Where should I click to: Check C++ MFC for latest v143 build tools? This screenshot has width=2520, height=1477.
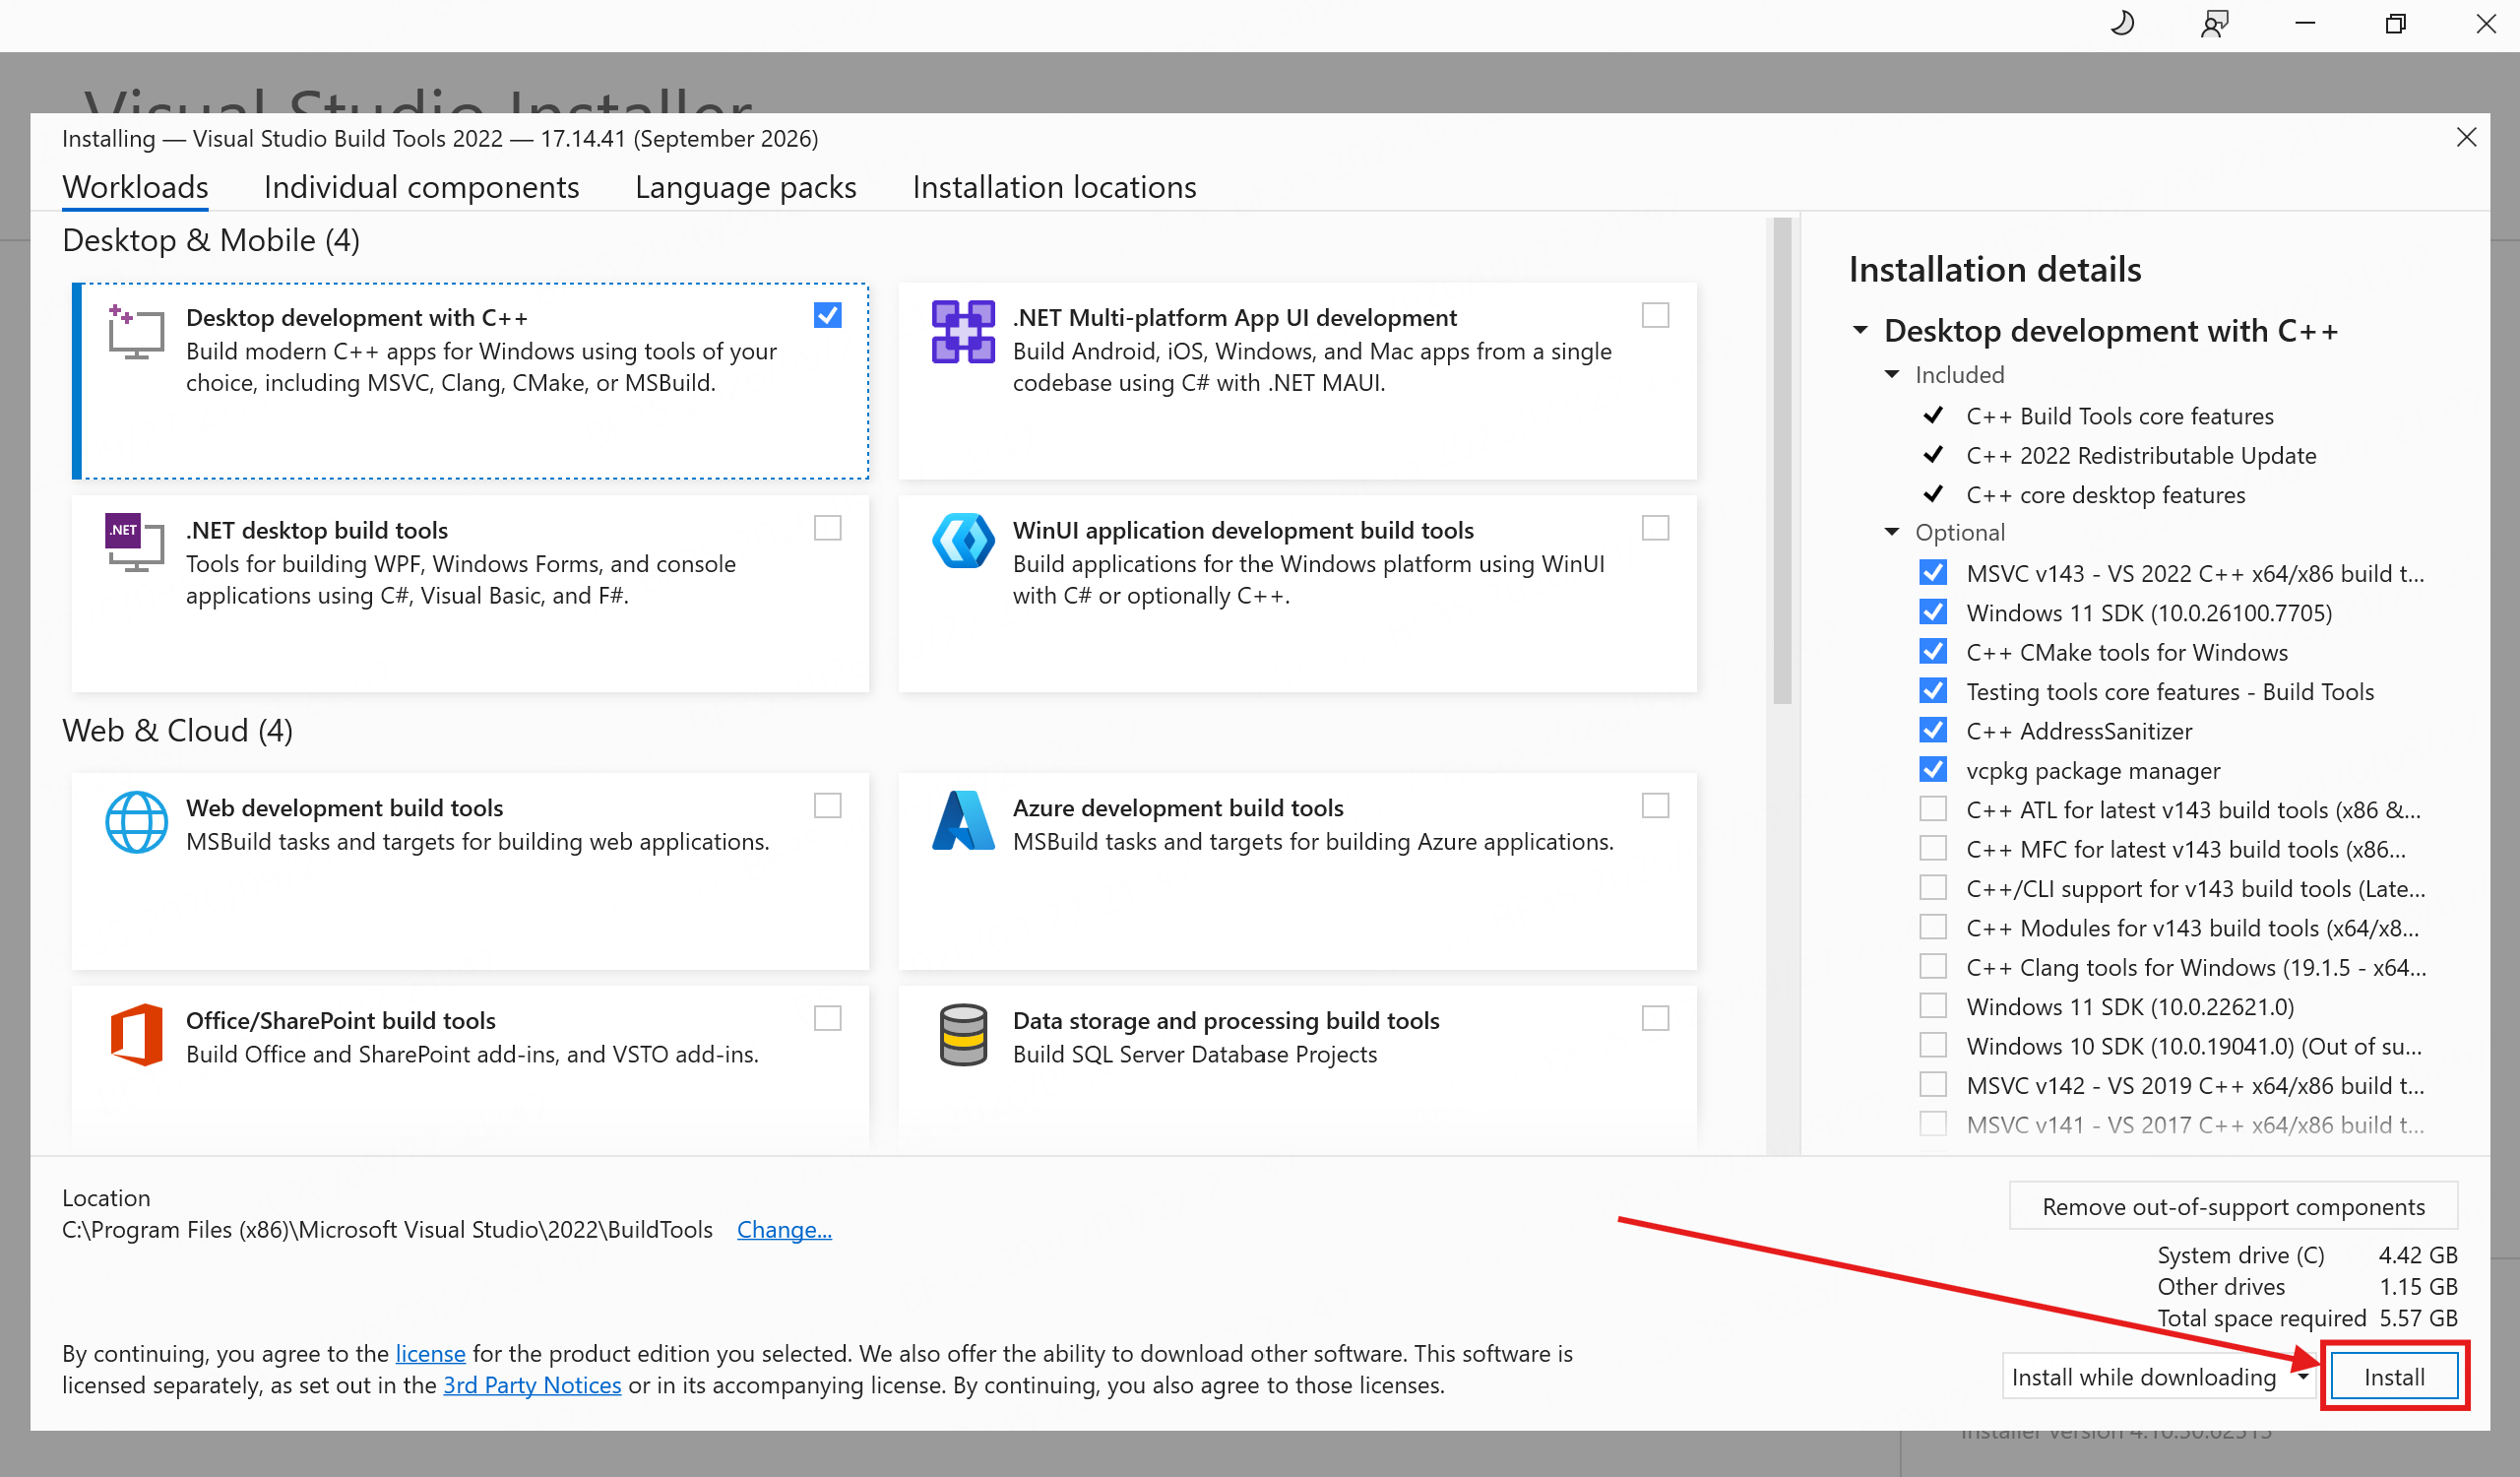(x=1933, y=849)
